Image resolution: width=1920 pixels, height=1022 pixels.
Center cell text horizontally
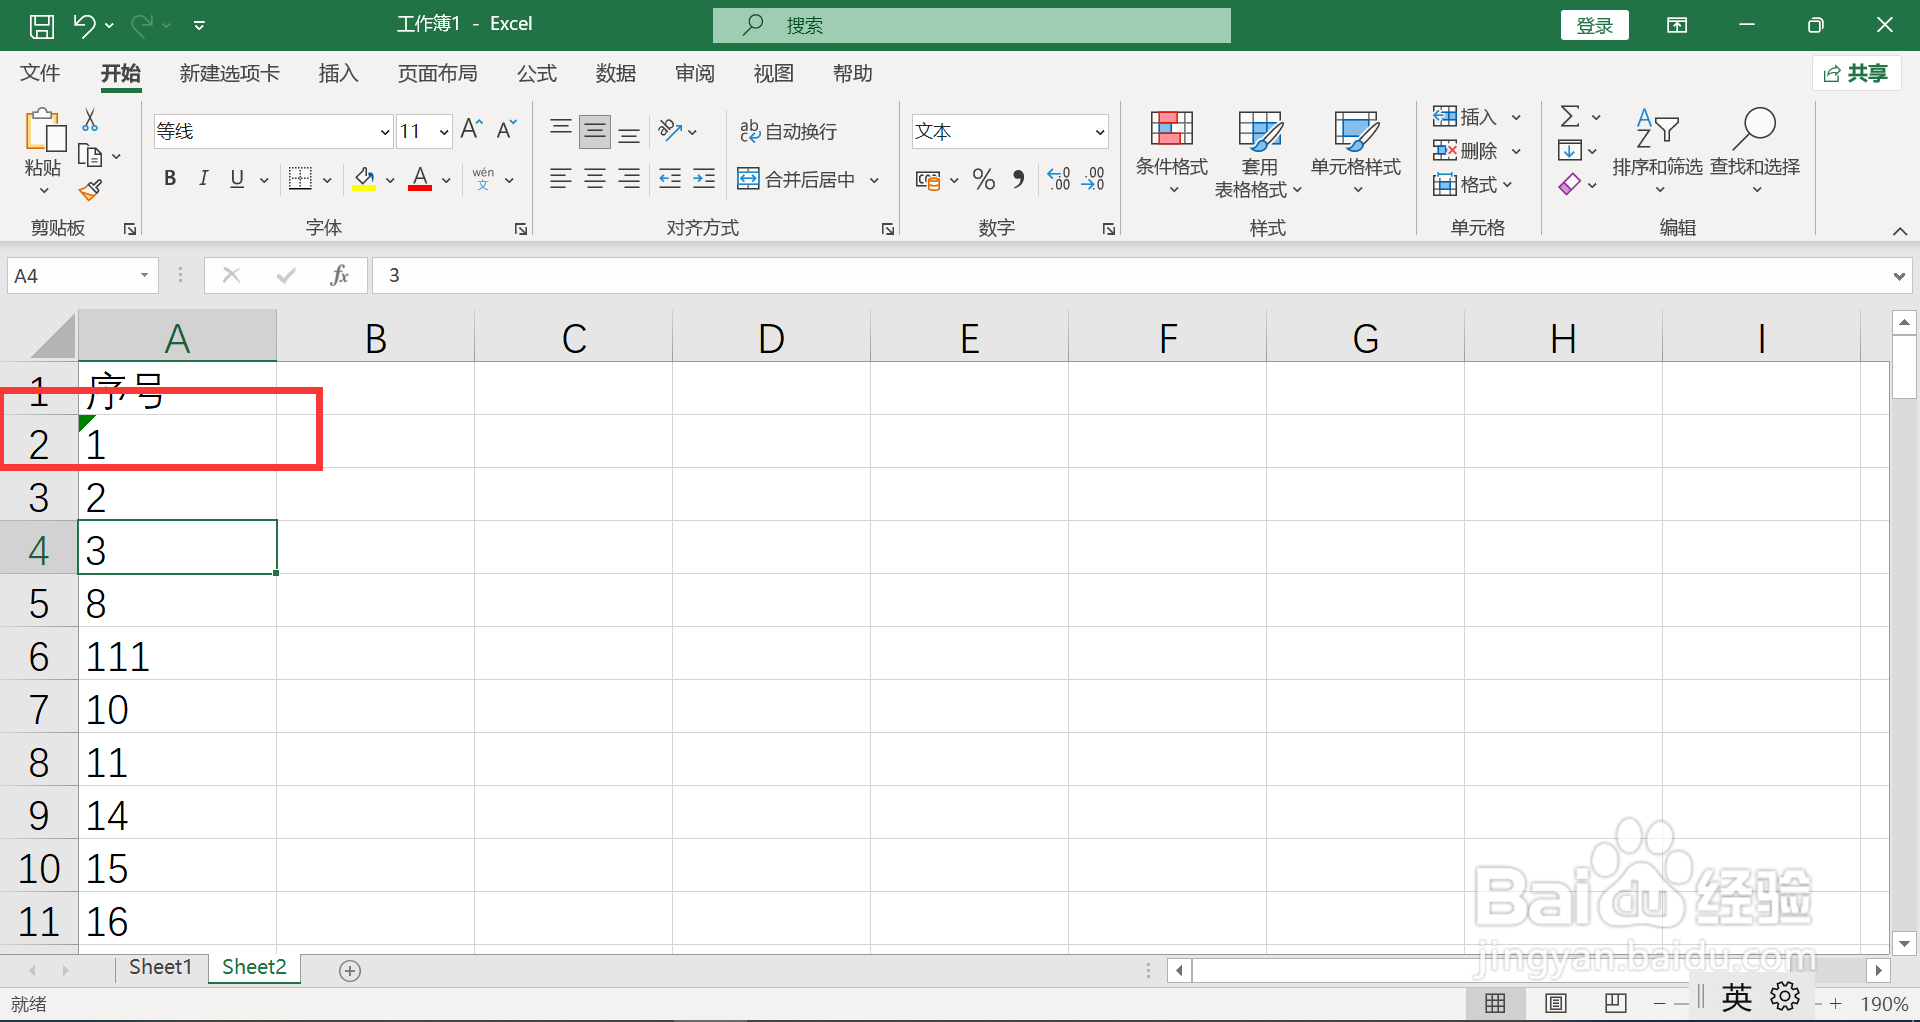tap(595, 179)
